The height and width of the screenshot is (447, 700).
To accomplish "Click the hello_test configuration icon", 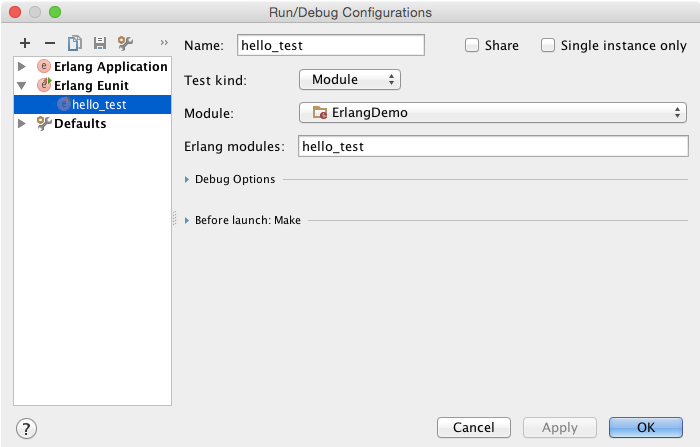I will tap(64, 104).
